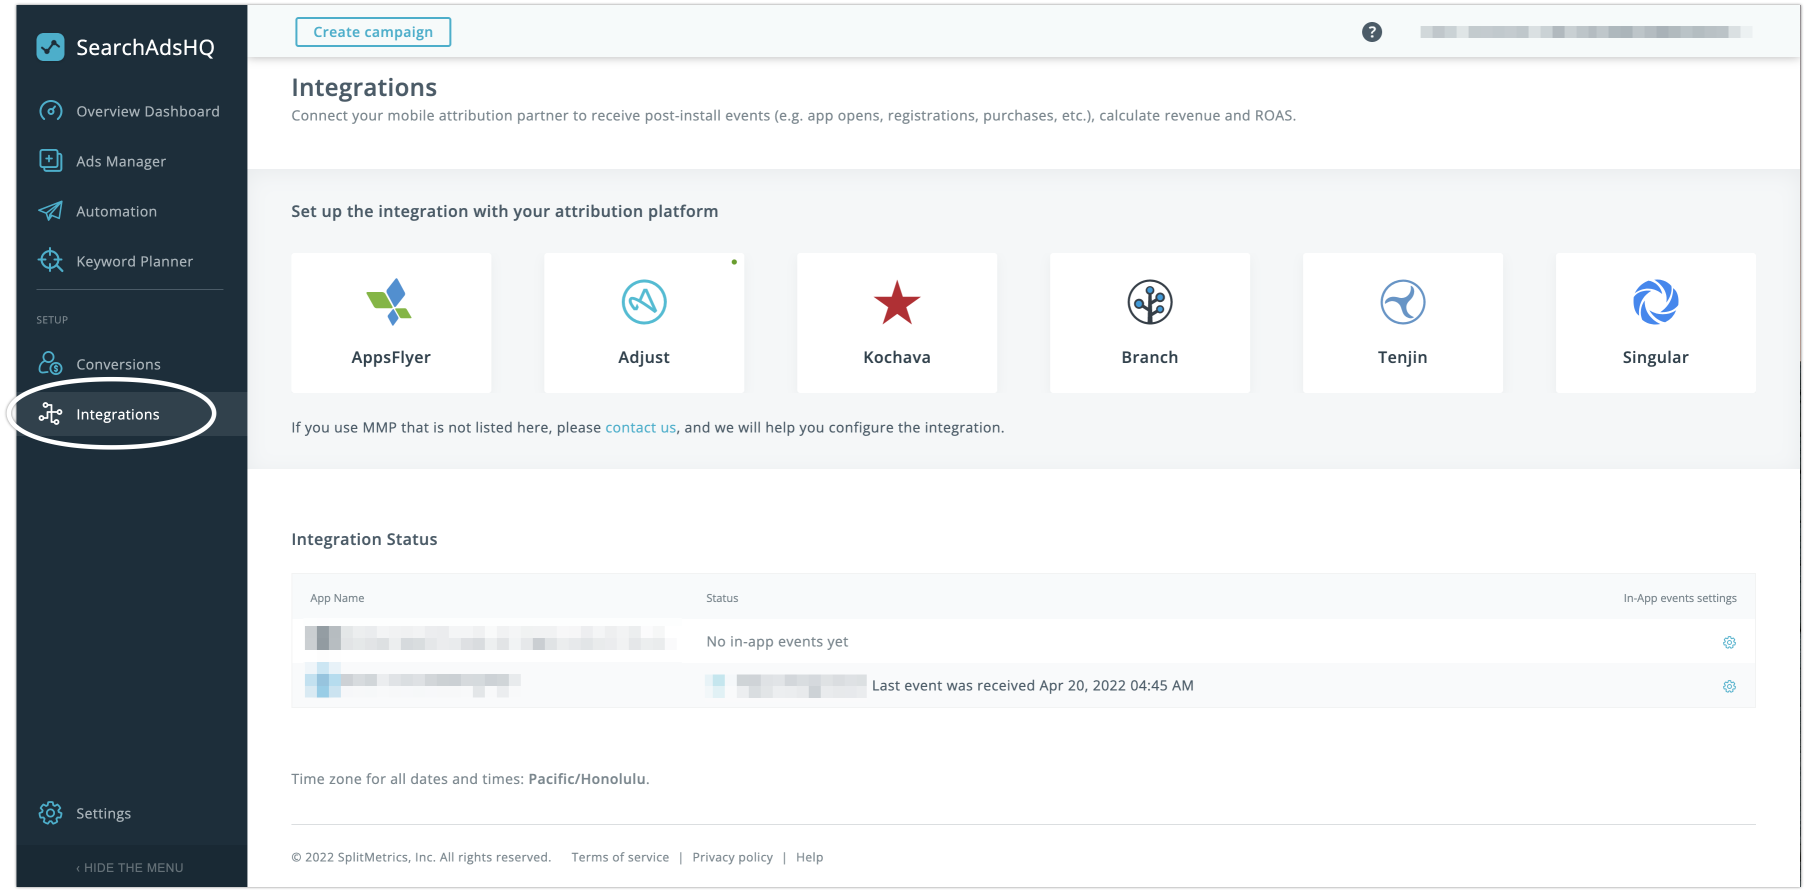
Task: Click the Integration Status heading
Action: 364,539
